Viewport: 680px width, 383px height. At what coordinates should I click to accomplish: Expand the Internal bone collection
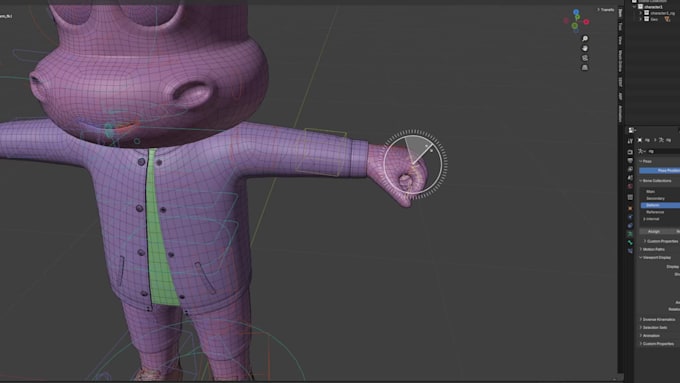click(644, 219)
